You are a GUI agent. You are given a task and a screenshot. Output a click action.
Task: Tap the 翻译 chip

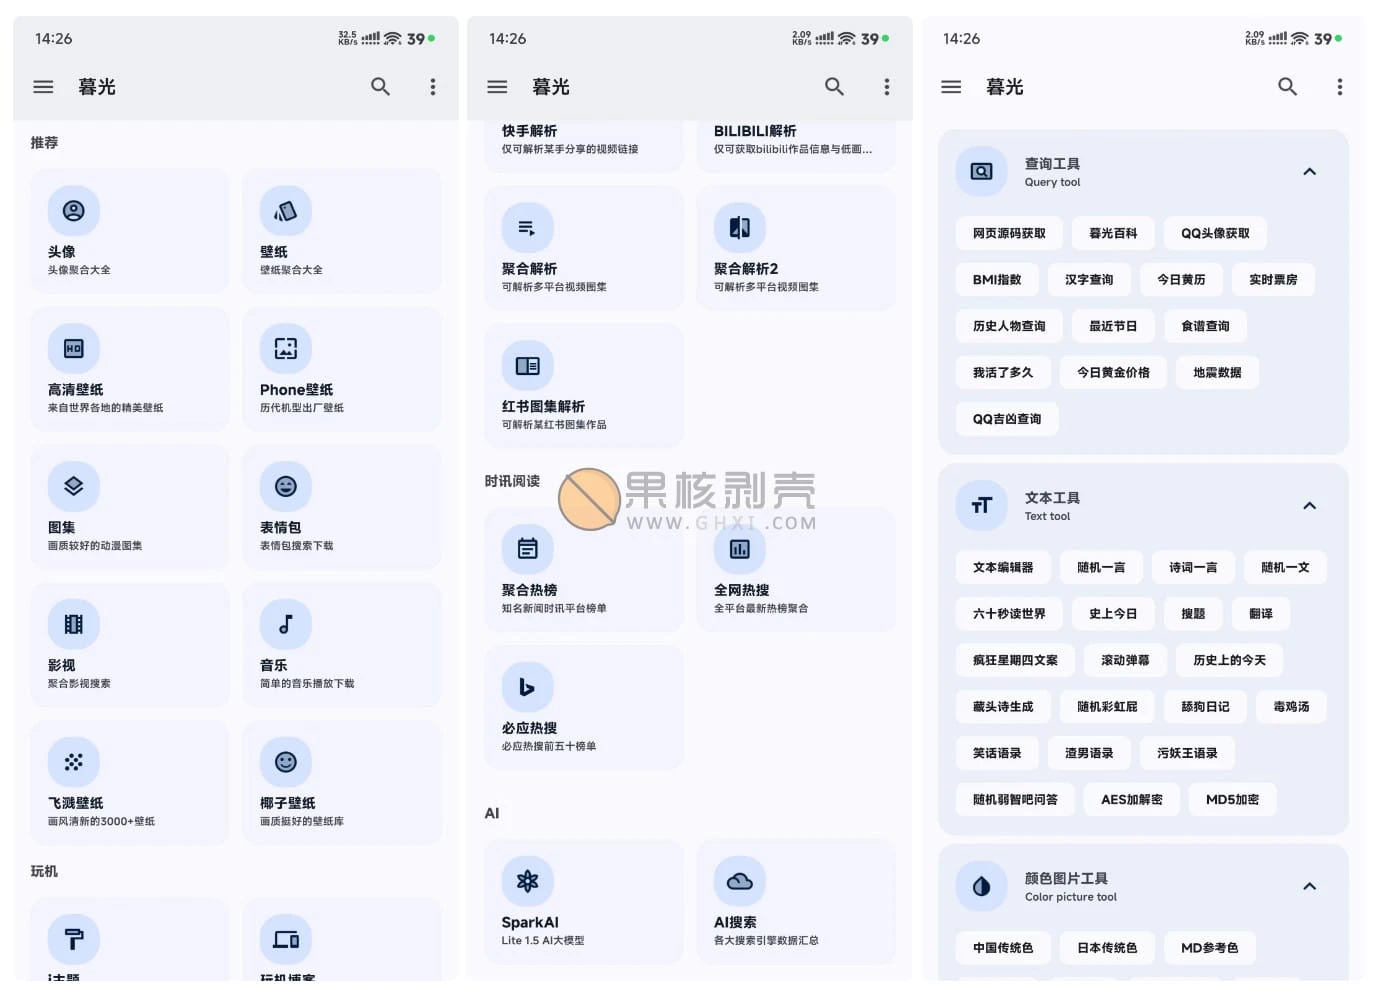tap(1261, 614)
